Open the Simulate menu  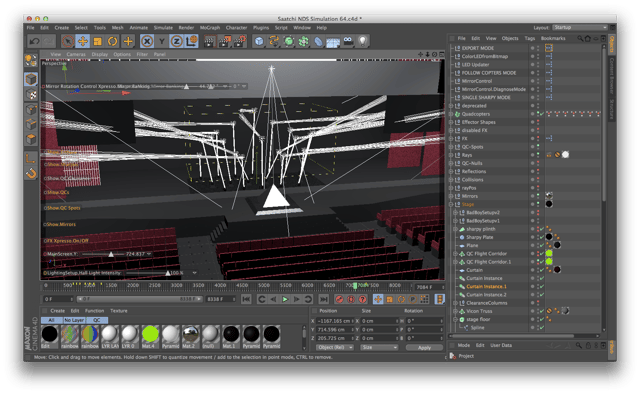(163, 28)
